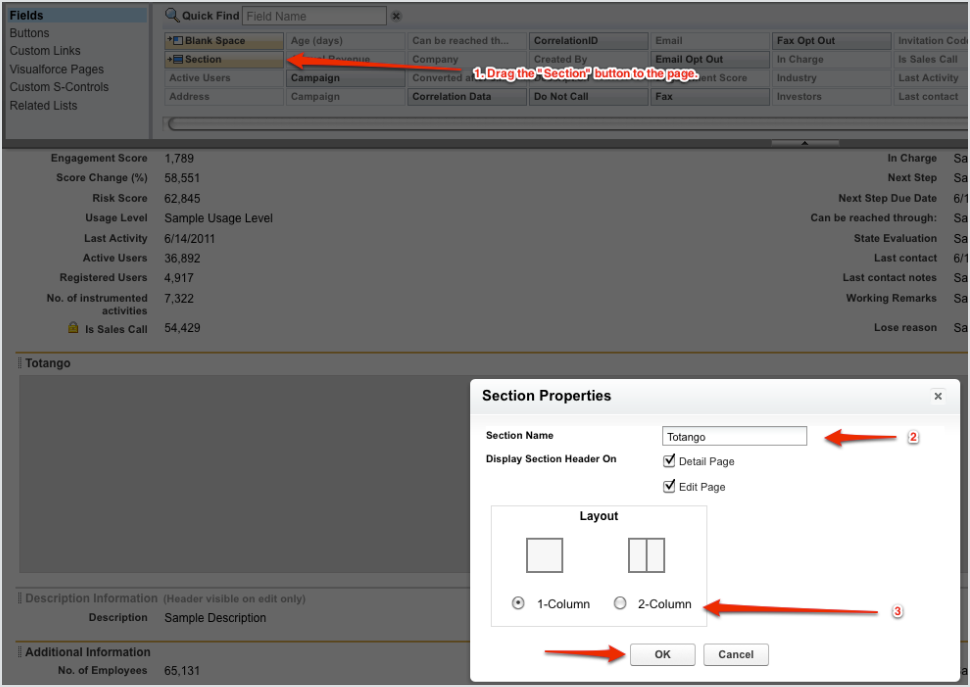Click the Risk Score field label

point(119,198)
